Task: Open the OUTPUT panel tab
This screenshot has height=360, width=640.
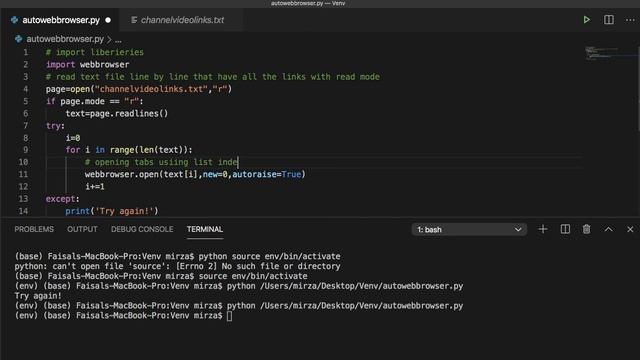Action: (x=82, y=229)
